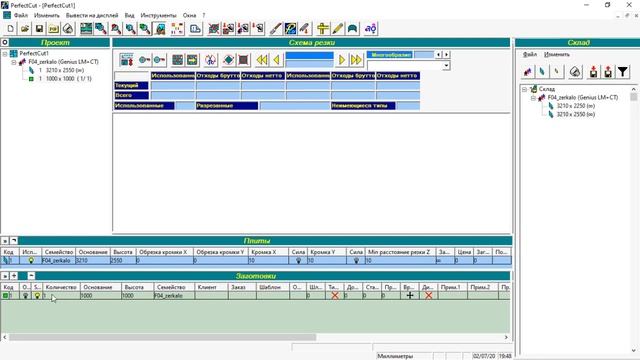Click the funnel filter icon in Склад
This screenshot has width=640, height=360.
tap(622, 72)
